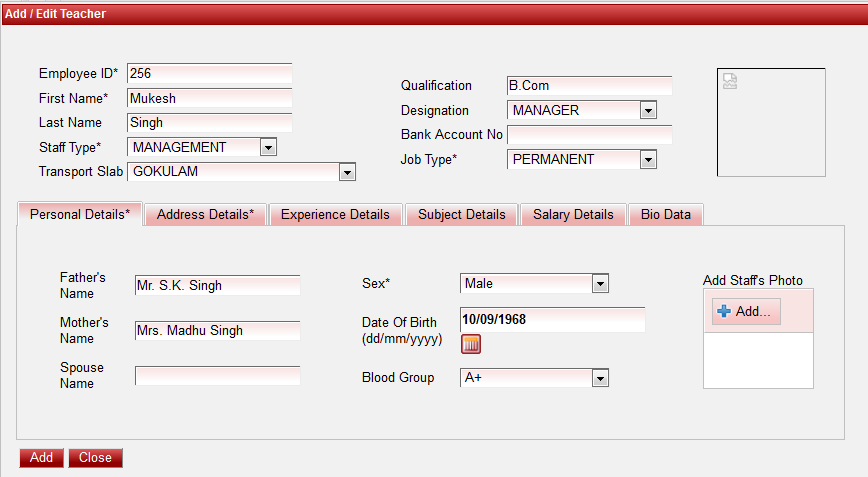Image resolution: width=868 pixels, height=477 pixels.
Task: Switch to Salary Details tab
Action: coord(573,215)
